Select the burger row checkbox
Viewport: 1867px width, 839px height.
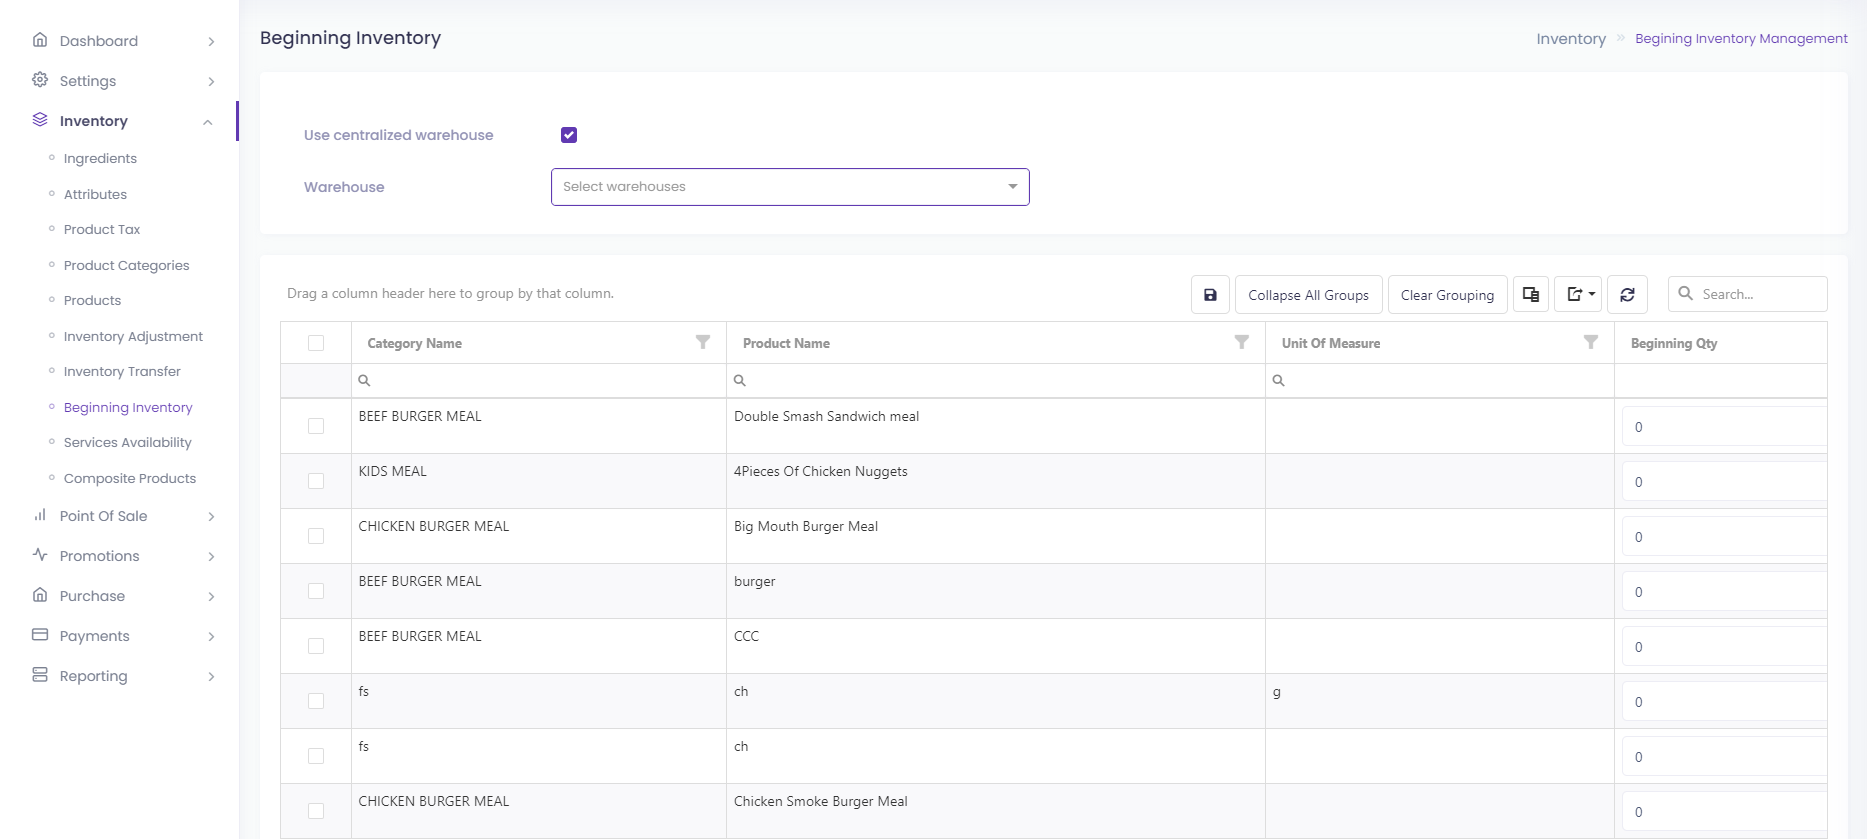pos(316,591)
